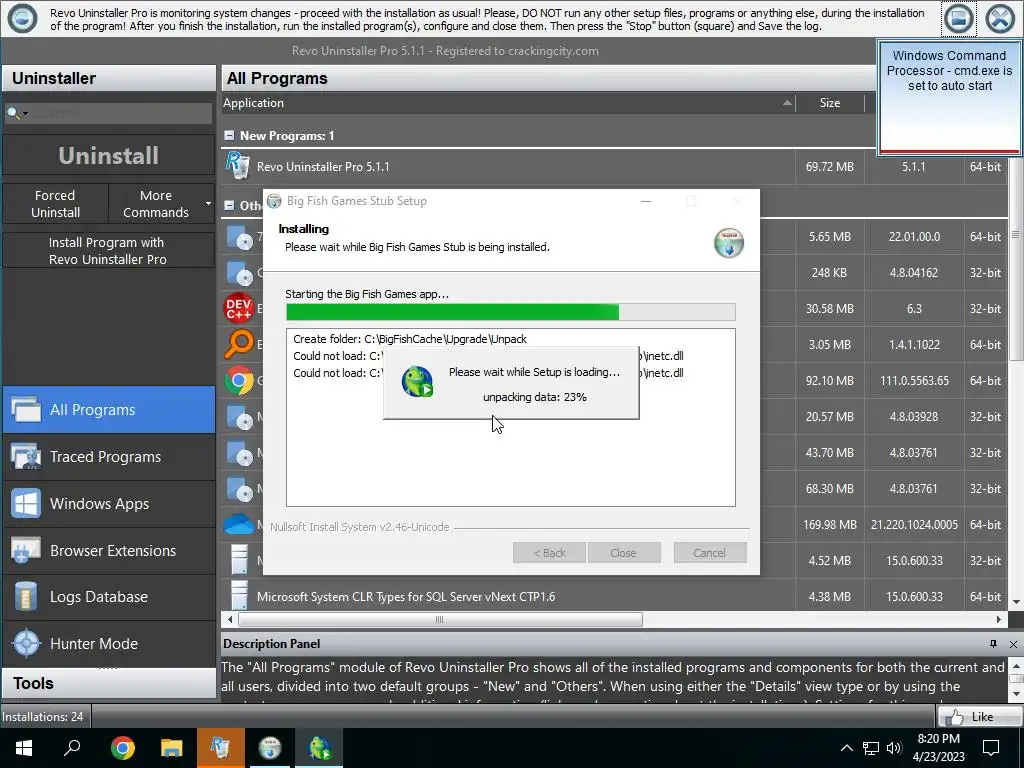Pin the Description Panel with pushpin icon
Image resolution: width=1024 pixels, height=768 pixels.
pos(993,644)
